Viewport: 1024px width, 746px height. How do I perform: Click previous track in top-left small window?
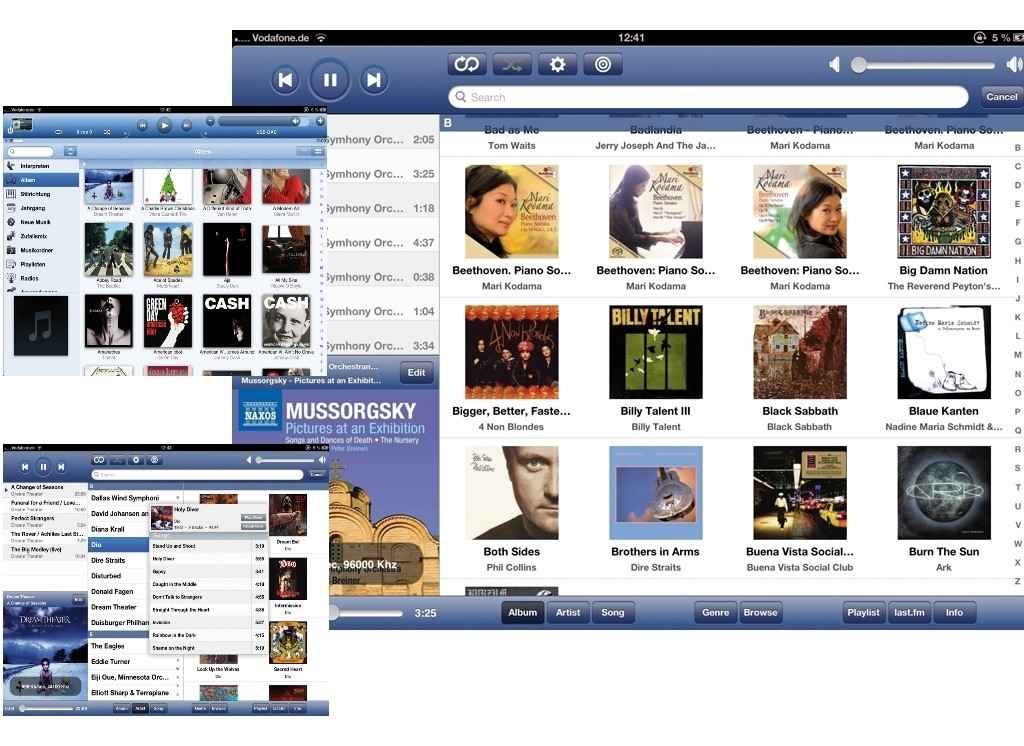tap(142, 125)
